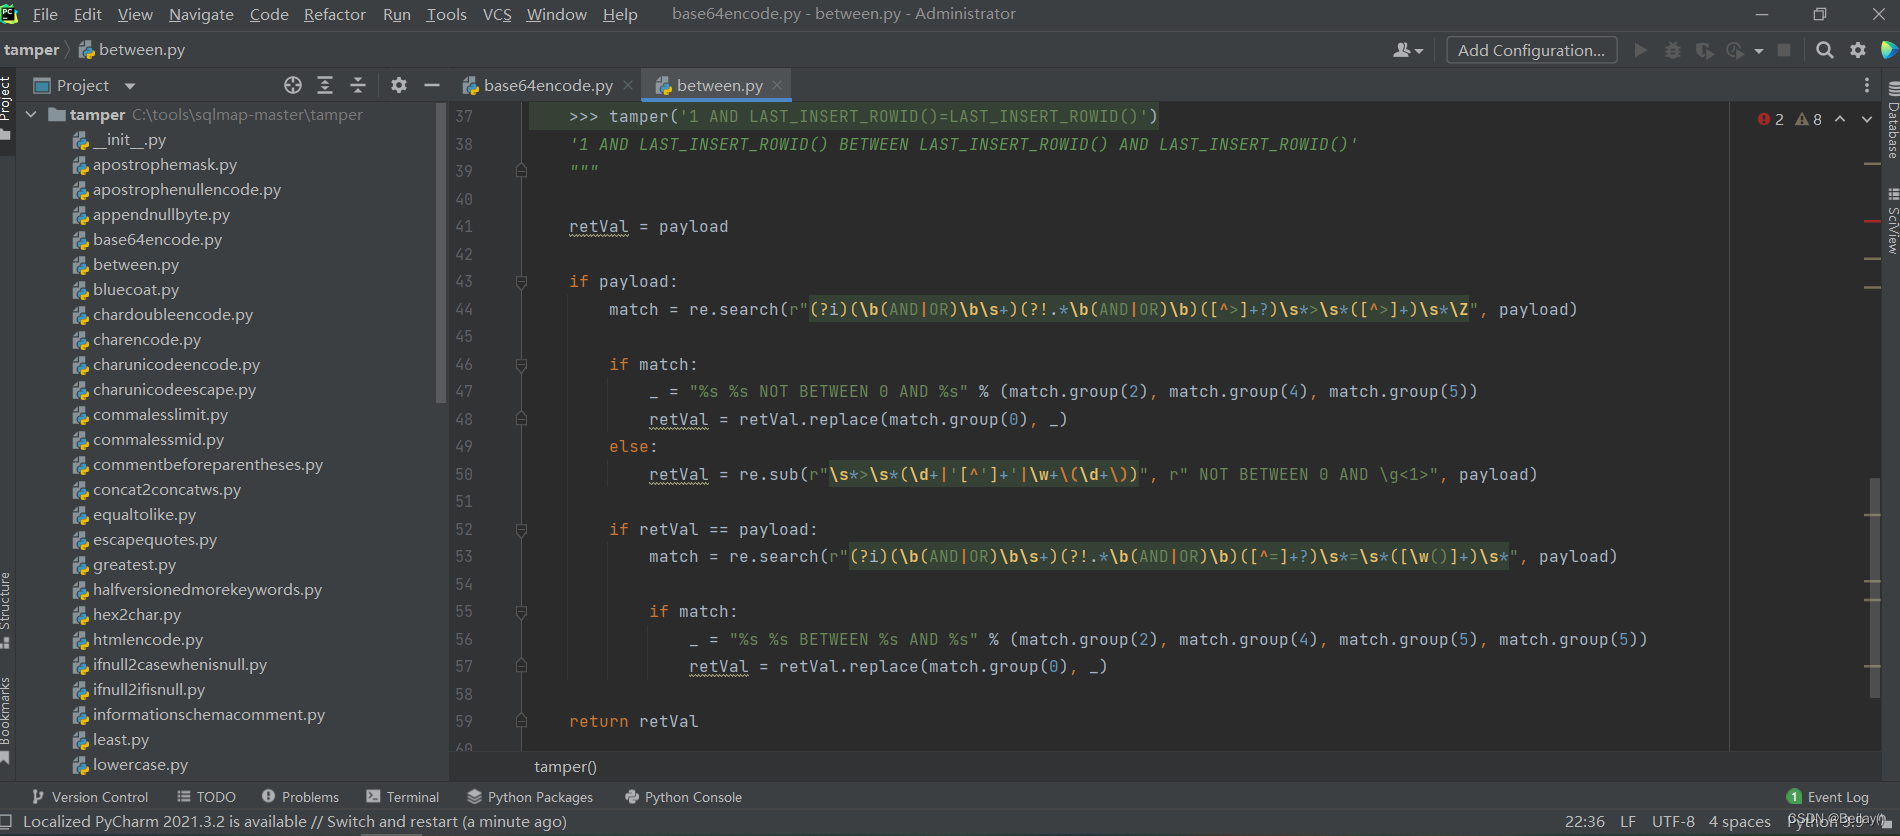Viewport: 1900px width, 836px height.
Task: Toggle fold at line 39 docstring end
Action: click(x=521, y=171)
